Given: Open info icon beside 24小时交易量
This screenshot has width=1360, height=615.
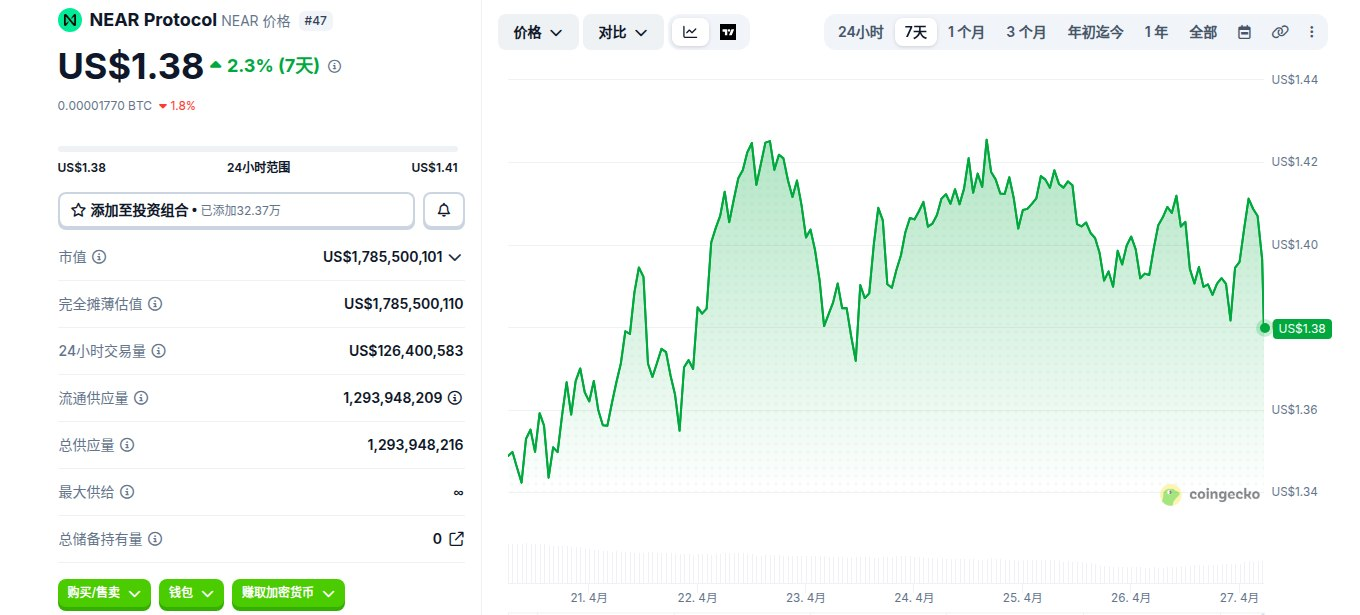Looking at the screenshot, I should [x=158, y=351].
